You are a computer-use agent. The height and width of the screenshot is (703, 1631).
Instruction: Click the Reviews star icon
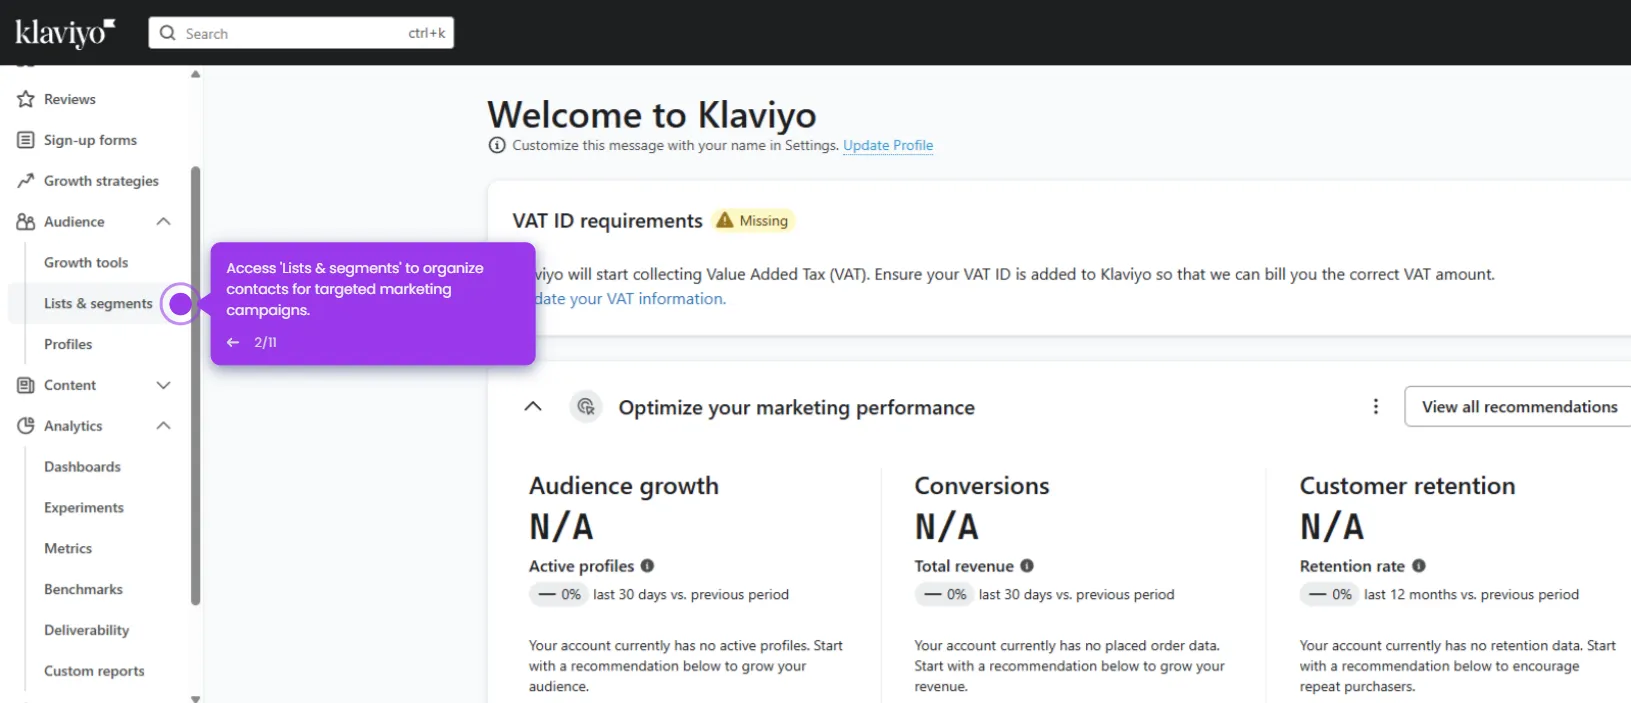click(x=26, y=99)
